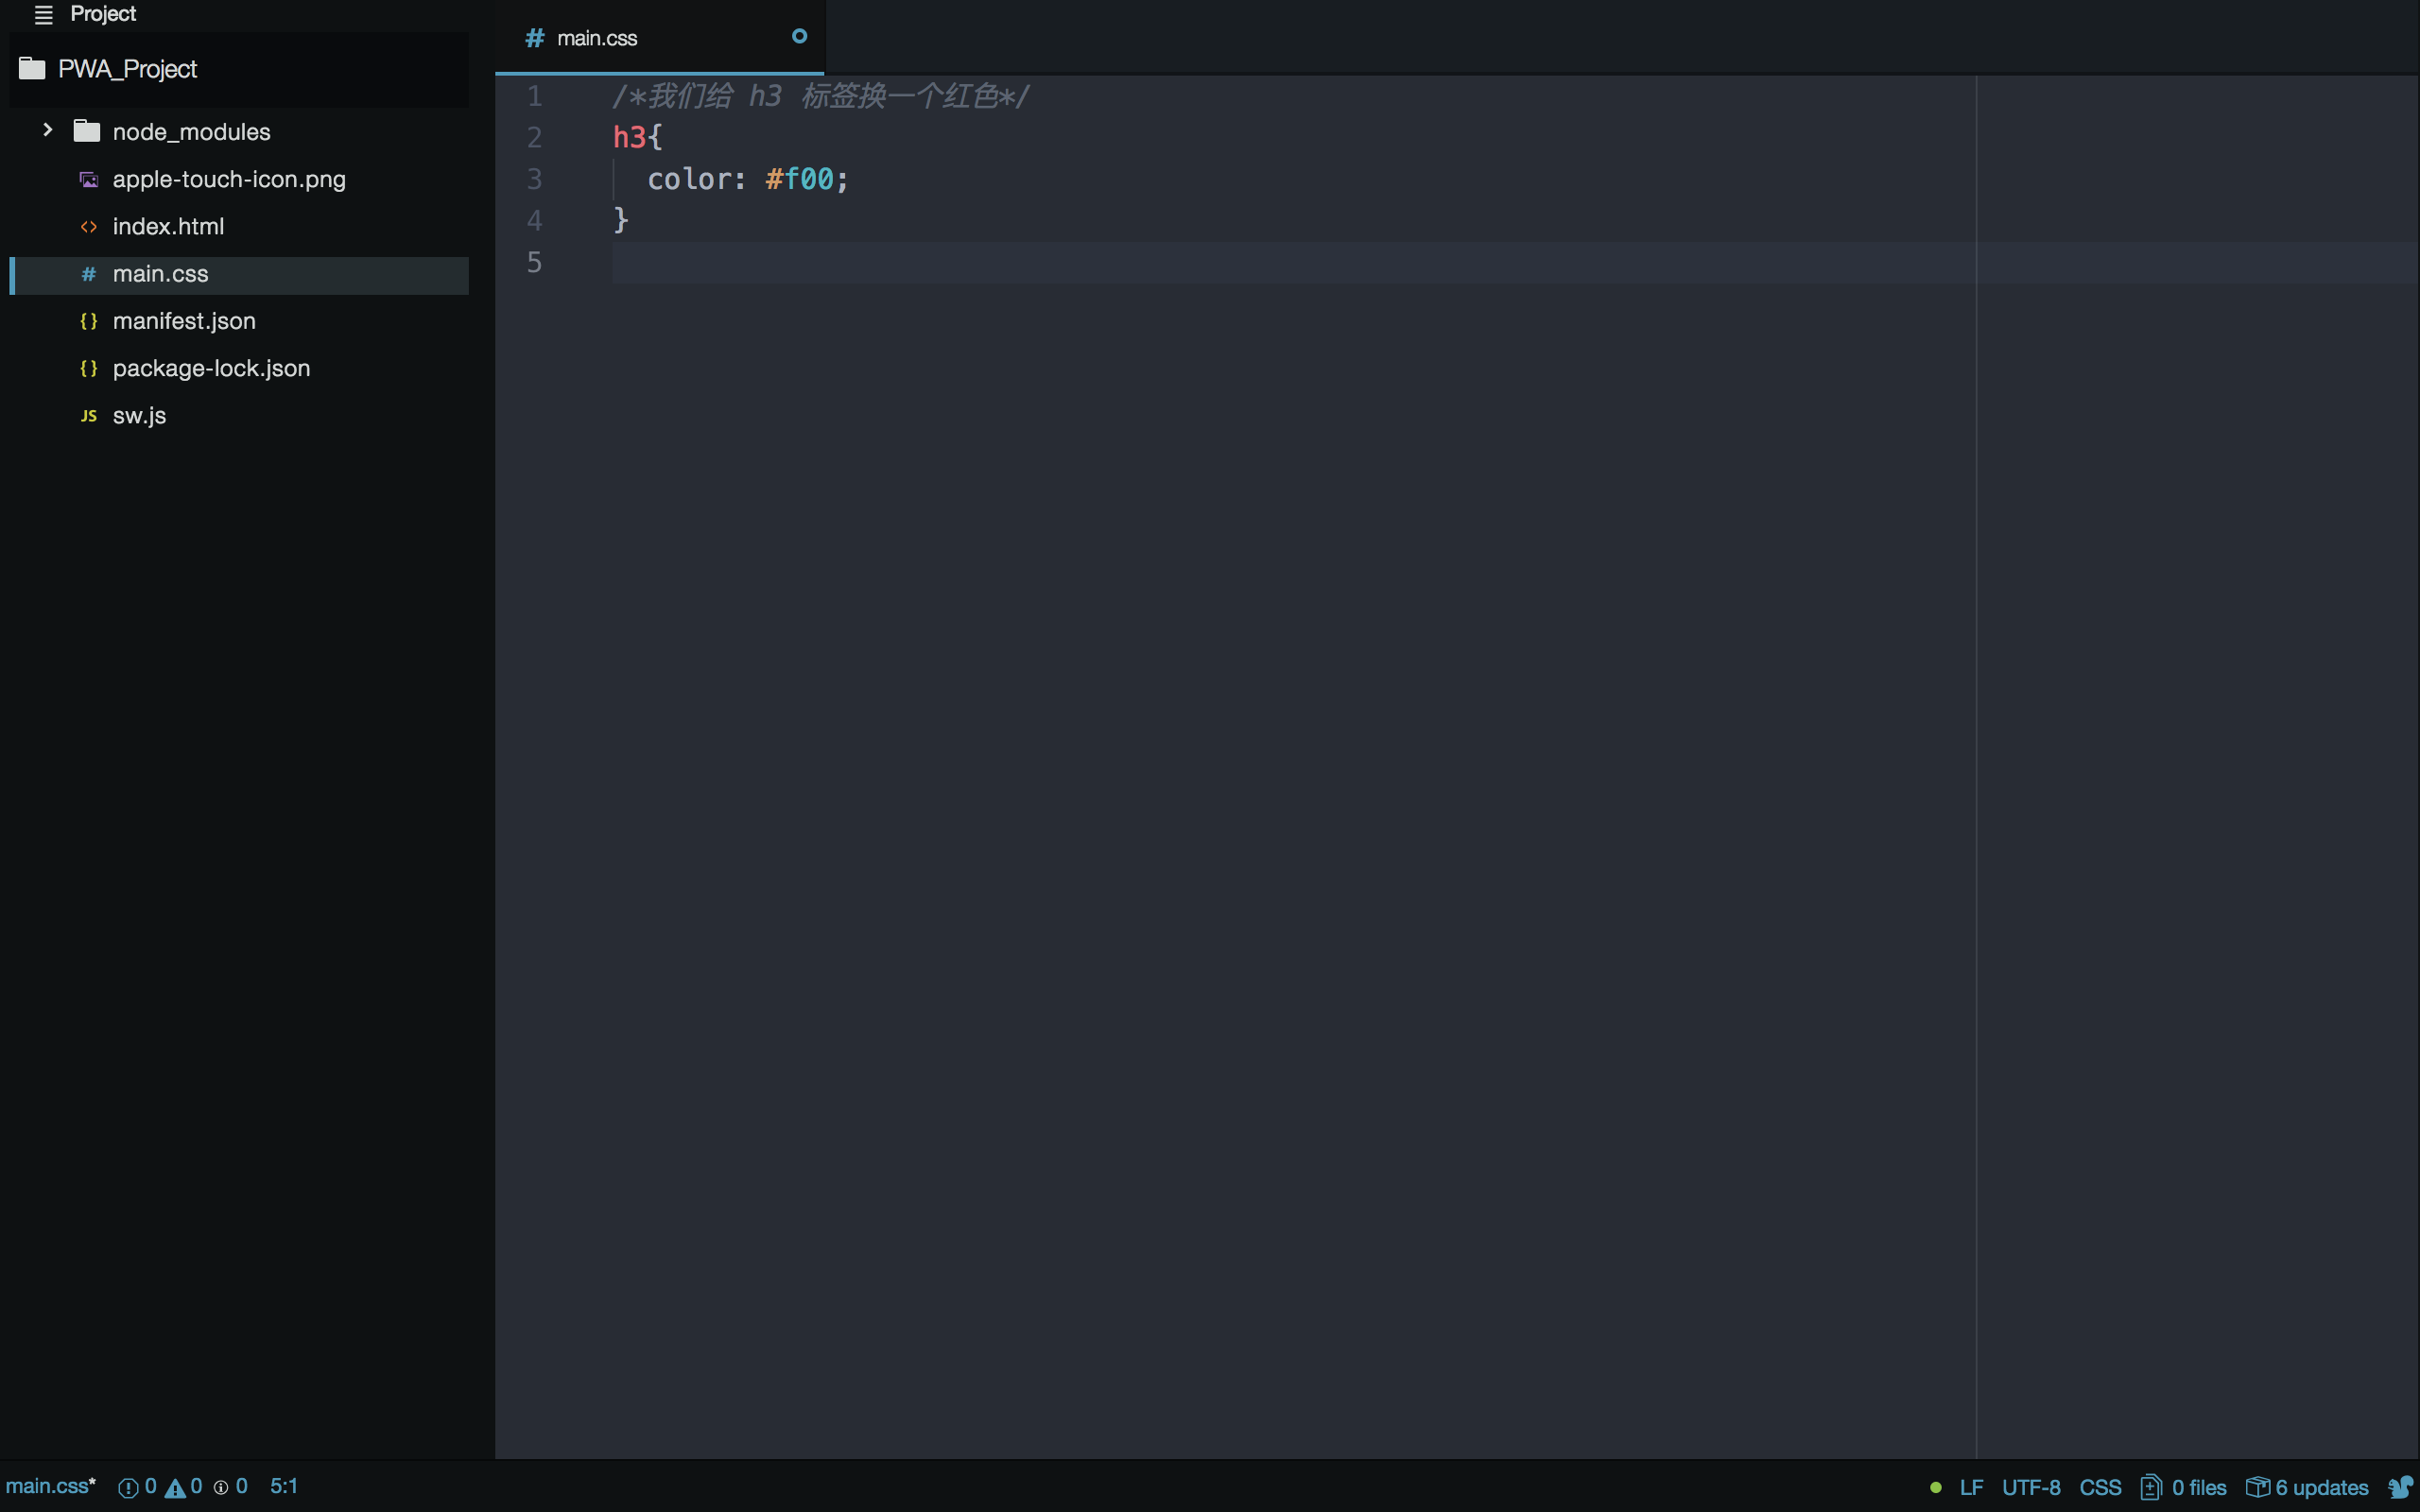Open the 0 files git status

point(2199,1487)
